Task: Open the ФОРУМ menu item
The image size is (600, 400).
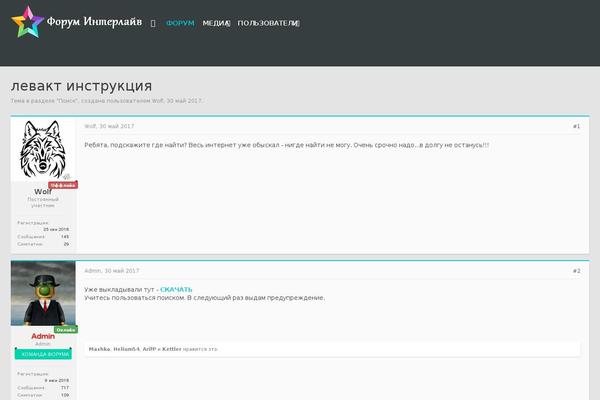Action: [x=180, y=23]
